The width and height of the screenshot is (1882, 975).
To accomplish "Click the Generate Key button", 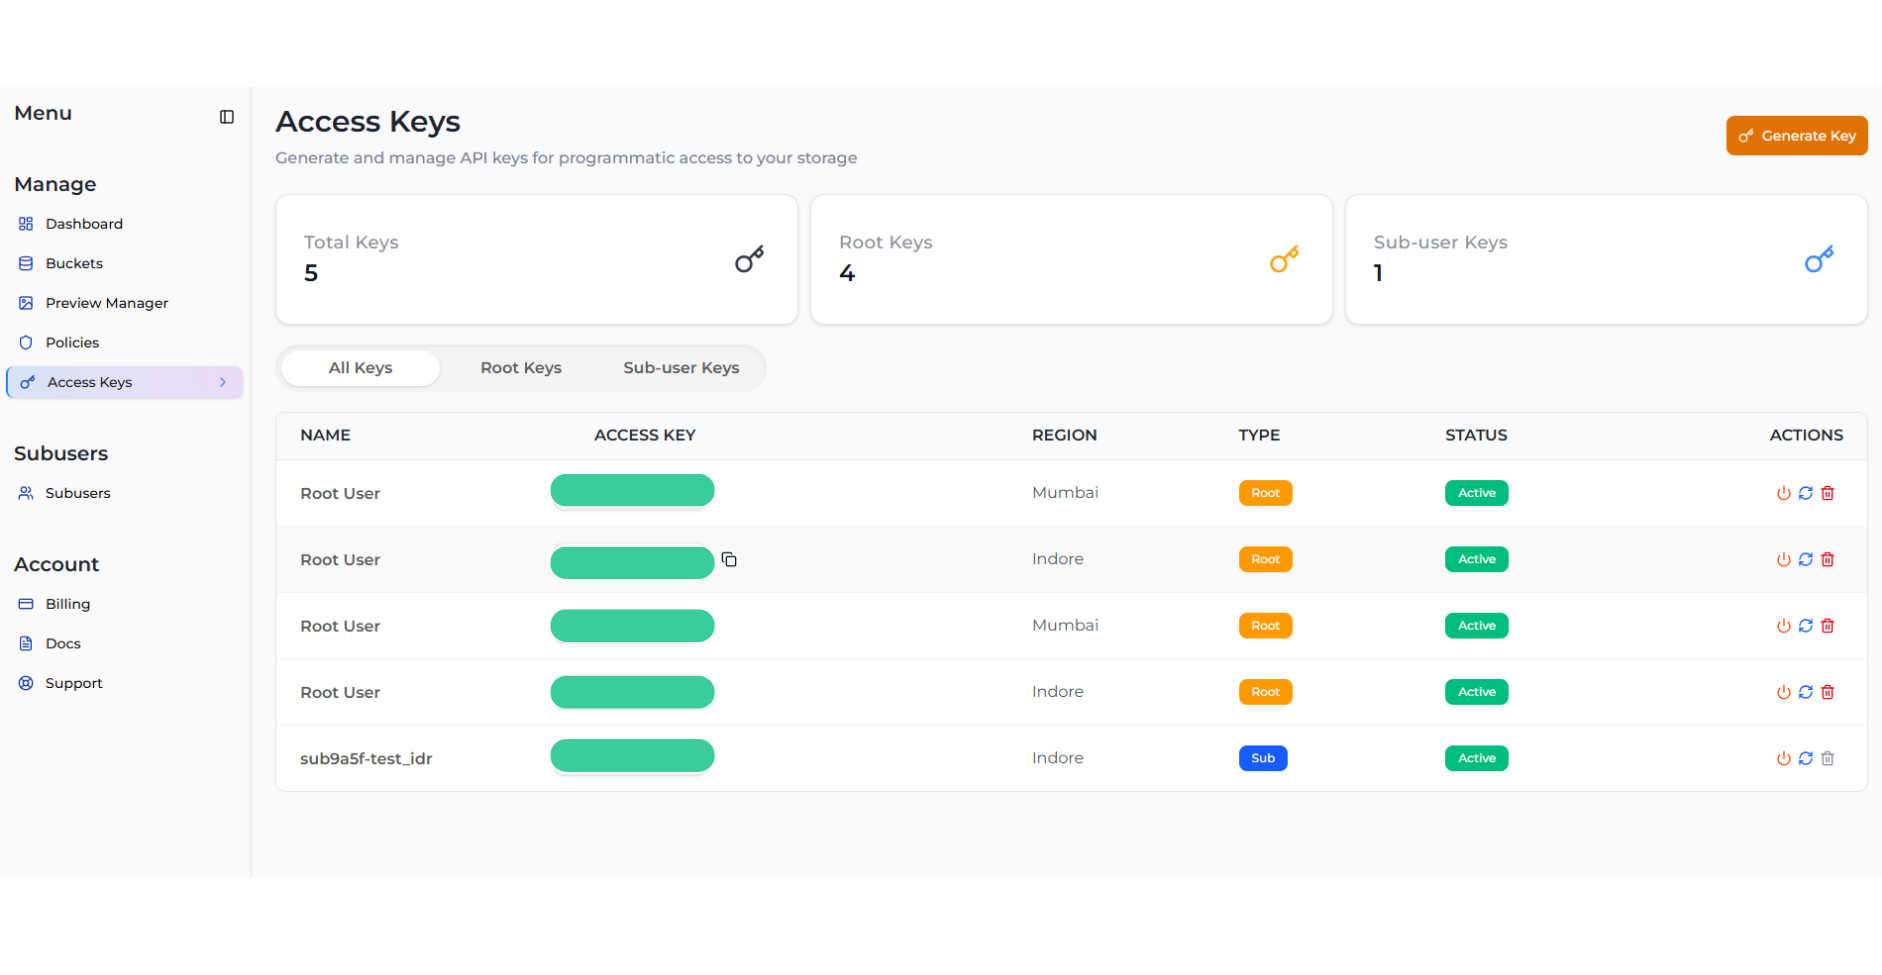I will [x=1796, y=136].
